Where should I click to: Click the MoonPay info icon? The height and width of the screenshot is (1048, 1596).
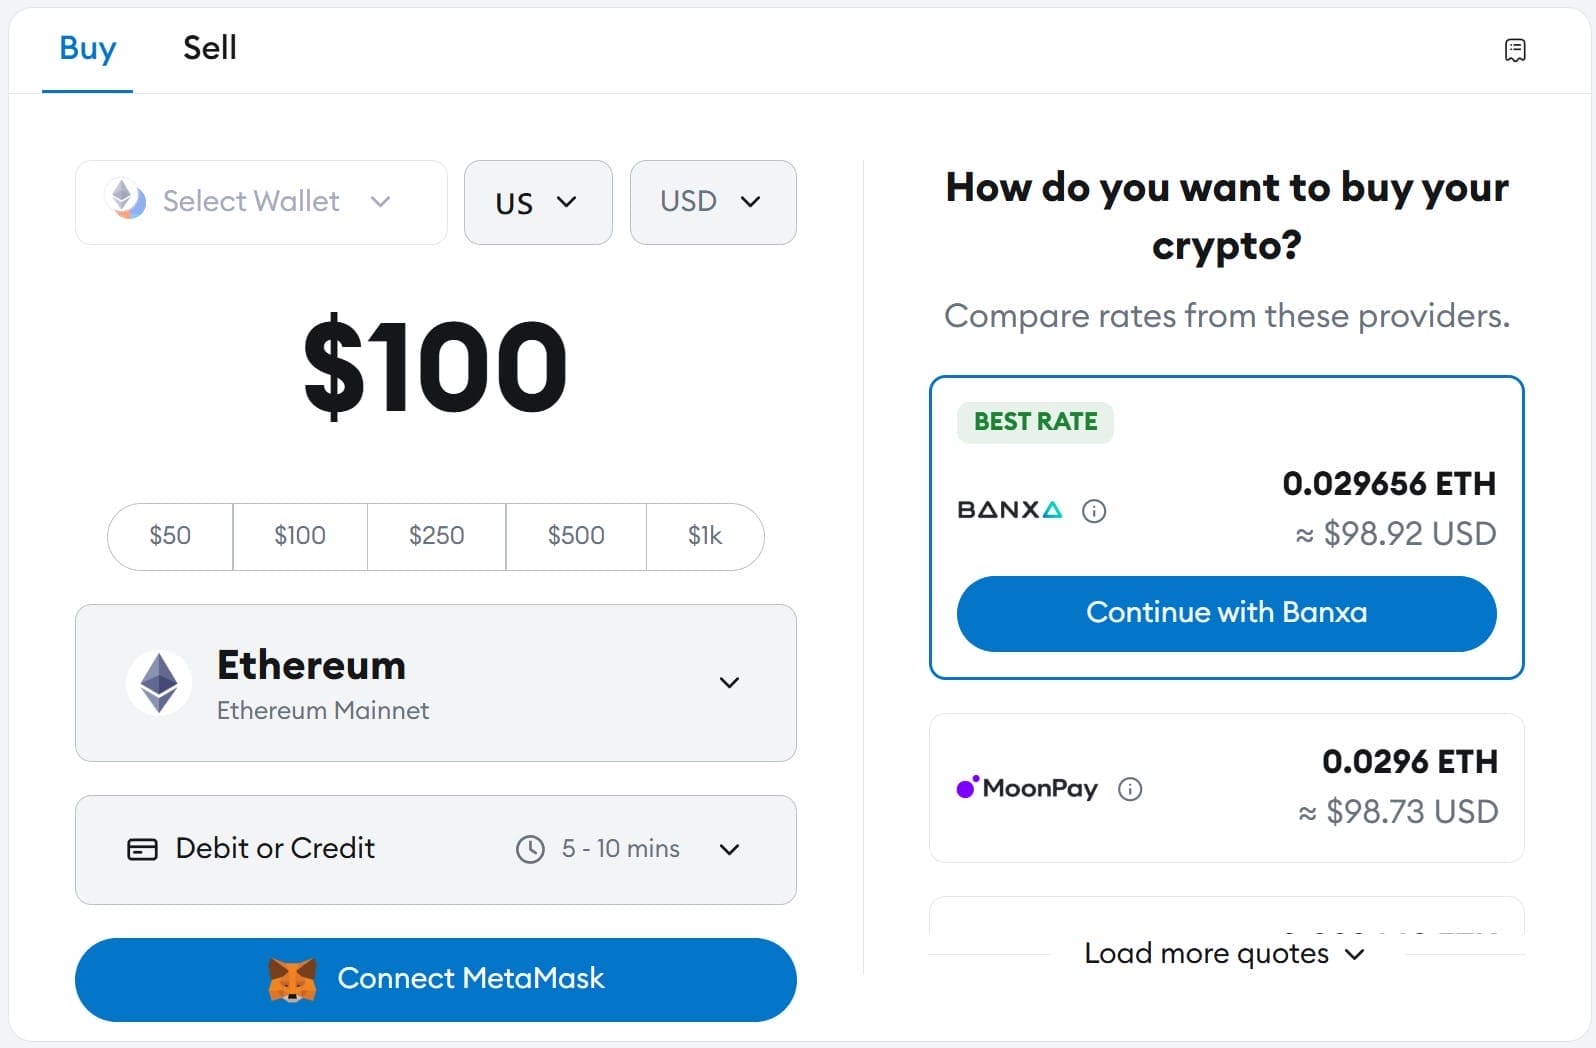(x=1131, y=789)
